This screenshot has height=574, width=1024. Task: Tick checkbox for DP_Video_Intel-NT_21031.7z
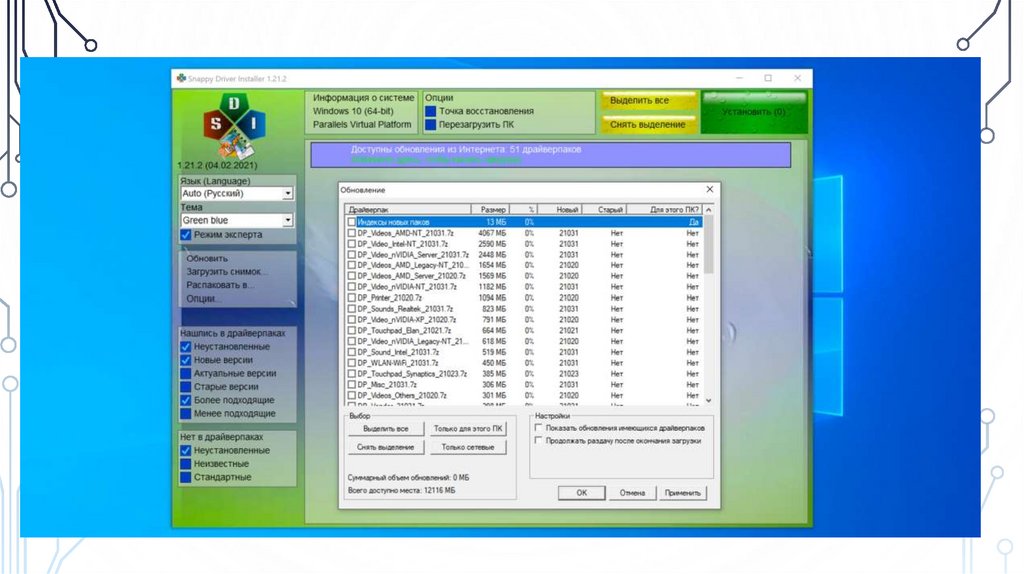coord(351,244)
